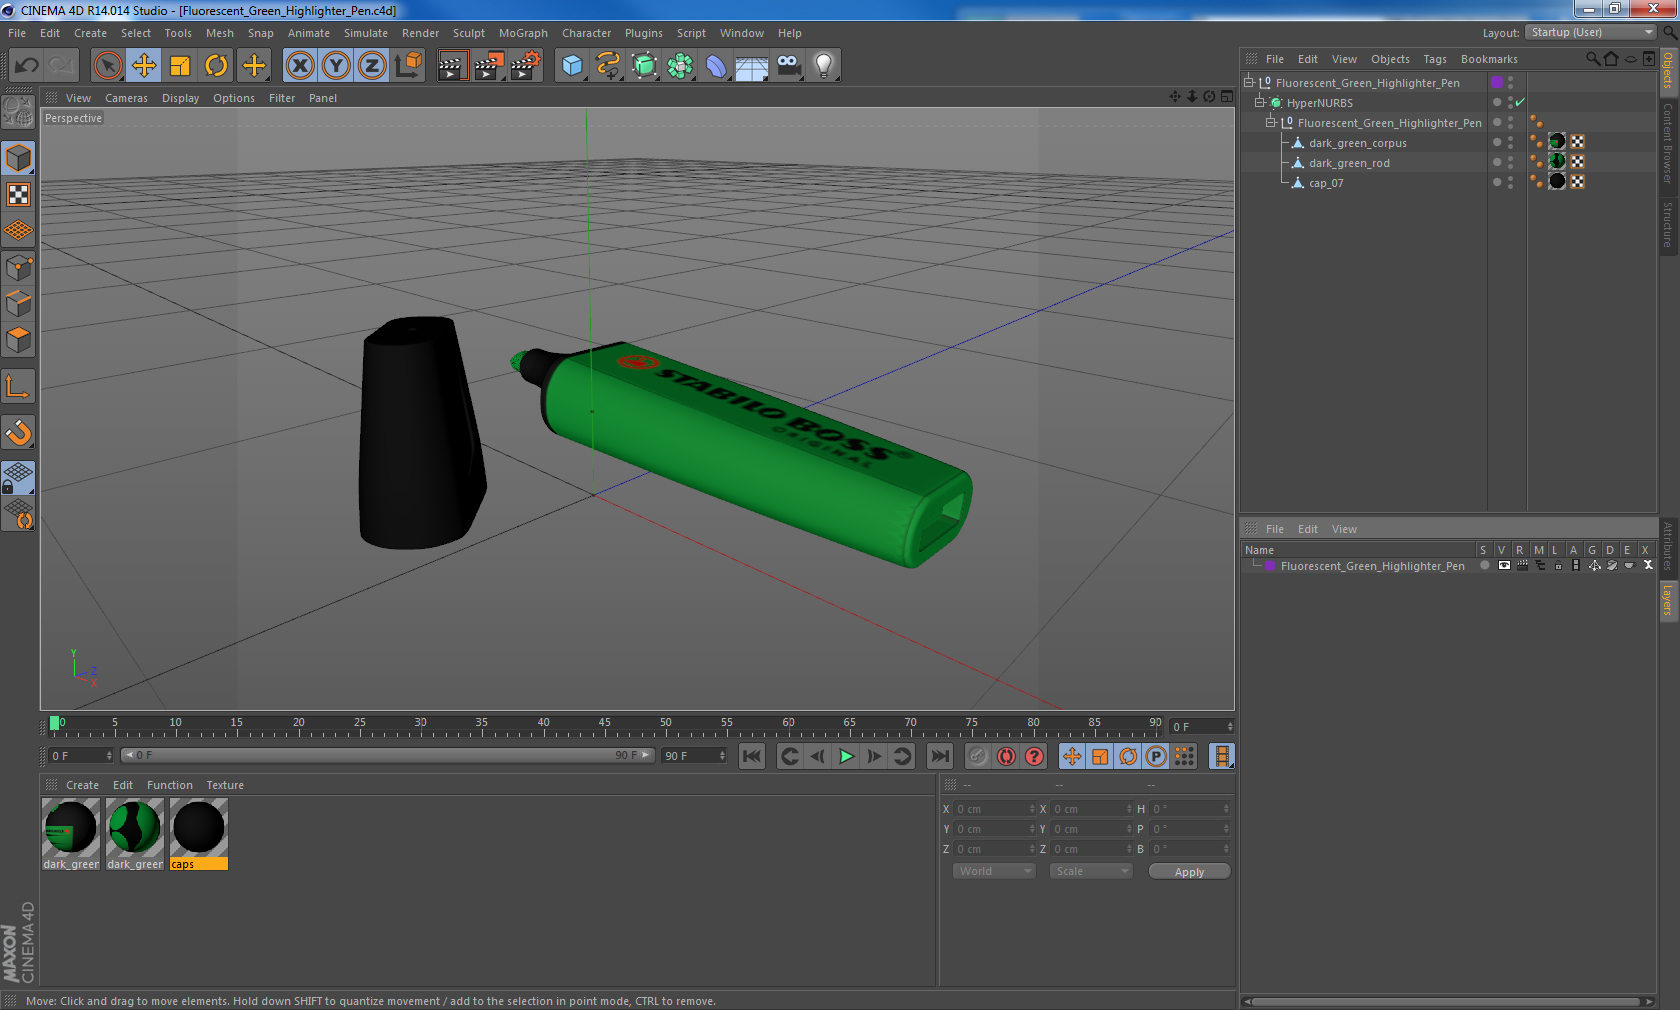The width and height of the screenshot is (1680, 1010).
Task: Click the purple layer swatch in Objects
Action: point(1497,83)
